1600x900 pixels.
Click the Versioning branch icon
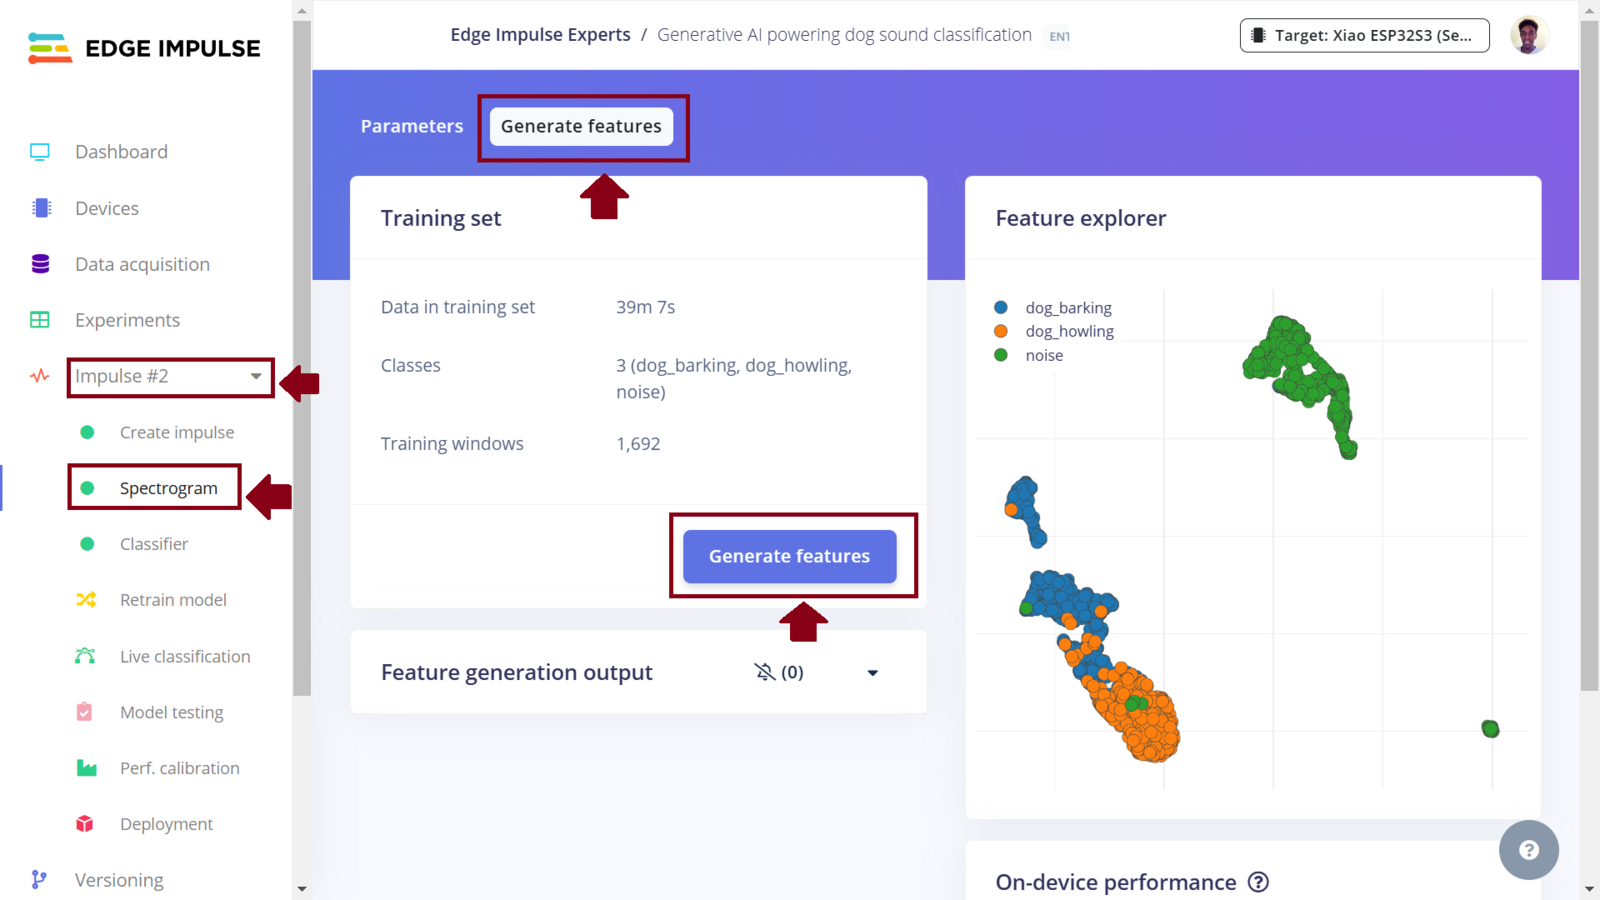[x=39, y=880]
